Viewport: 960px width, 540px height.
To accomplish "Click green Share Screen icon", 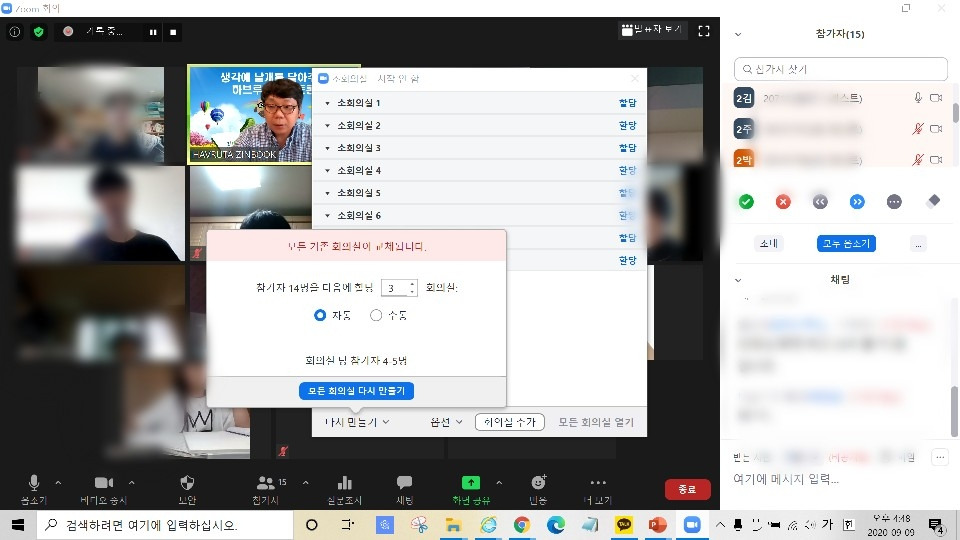I will coord(470,483).
